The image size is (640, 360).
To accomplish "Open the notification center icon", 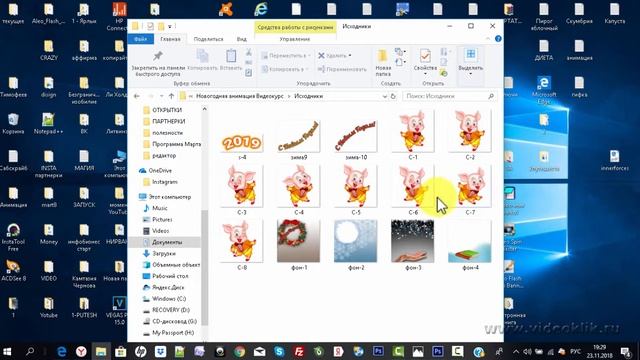I will pyautogui.click(x=625, y=351).
